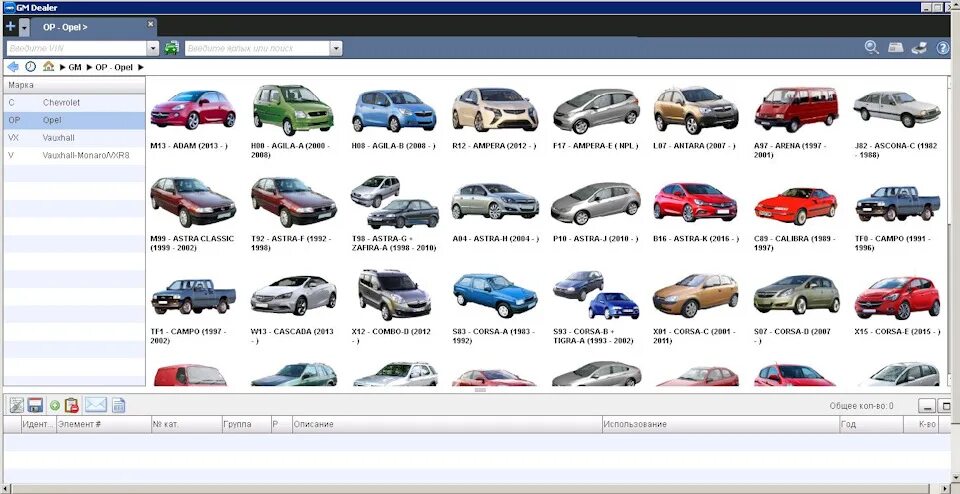960x494 pixels.
Task: Minimize the parts list panel
Action: [x=928, y=406]
